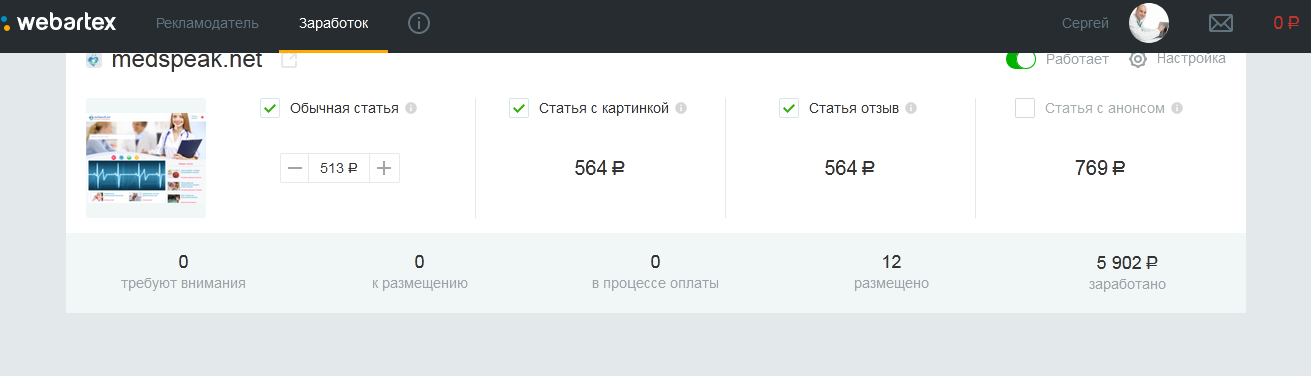This screenshot has width=1311, height=376.
Task: Uncheck the Обычная статья checkbox
Action: 270,108
